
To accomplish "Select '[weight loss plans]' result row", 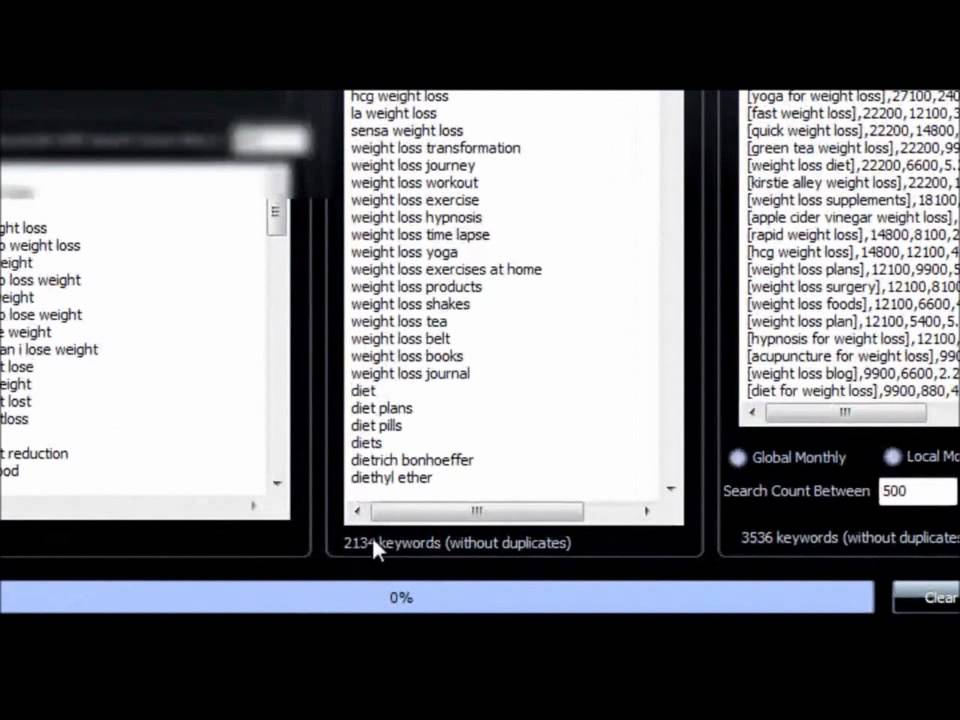I will 853,269.
